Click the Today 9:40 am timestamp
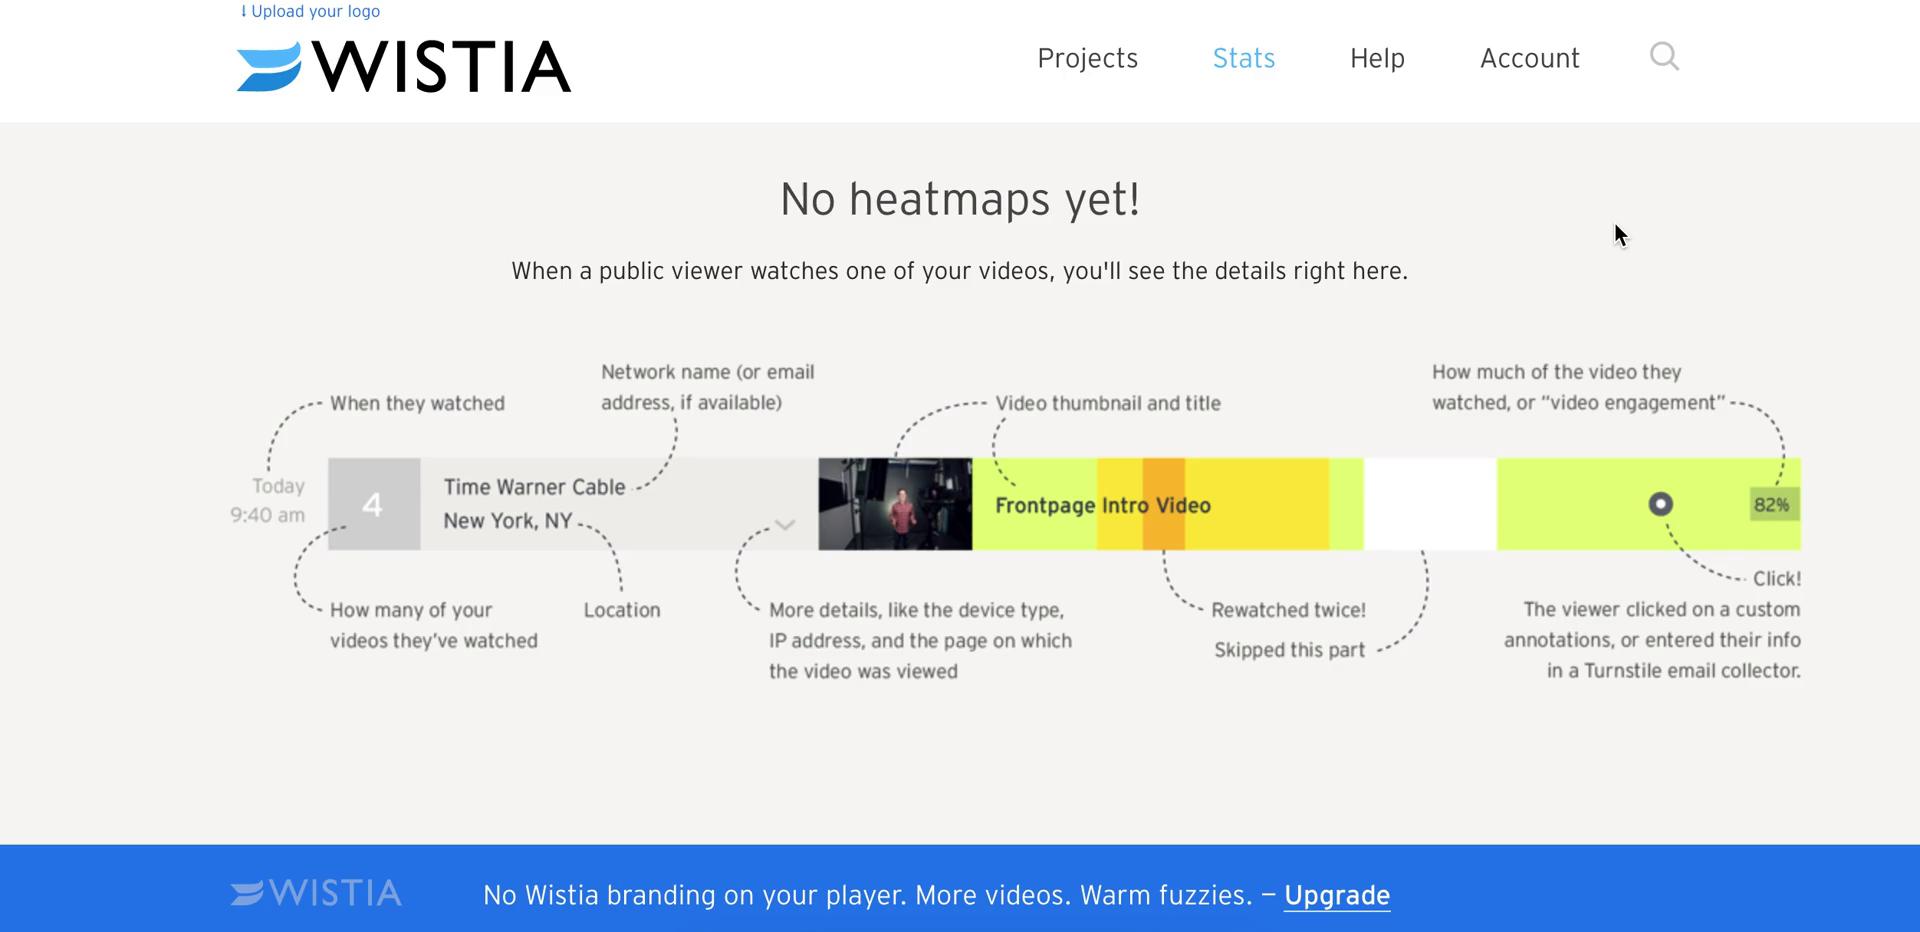Image resolution: width=1920 pixels, height=932 pixels. point(268,500)
